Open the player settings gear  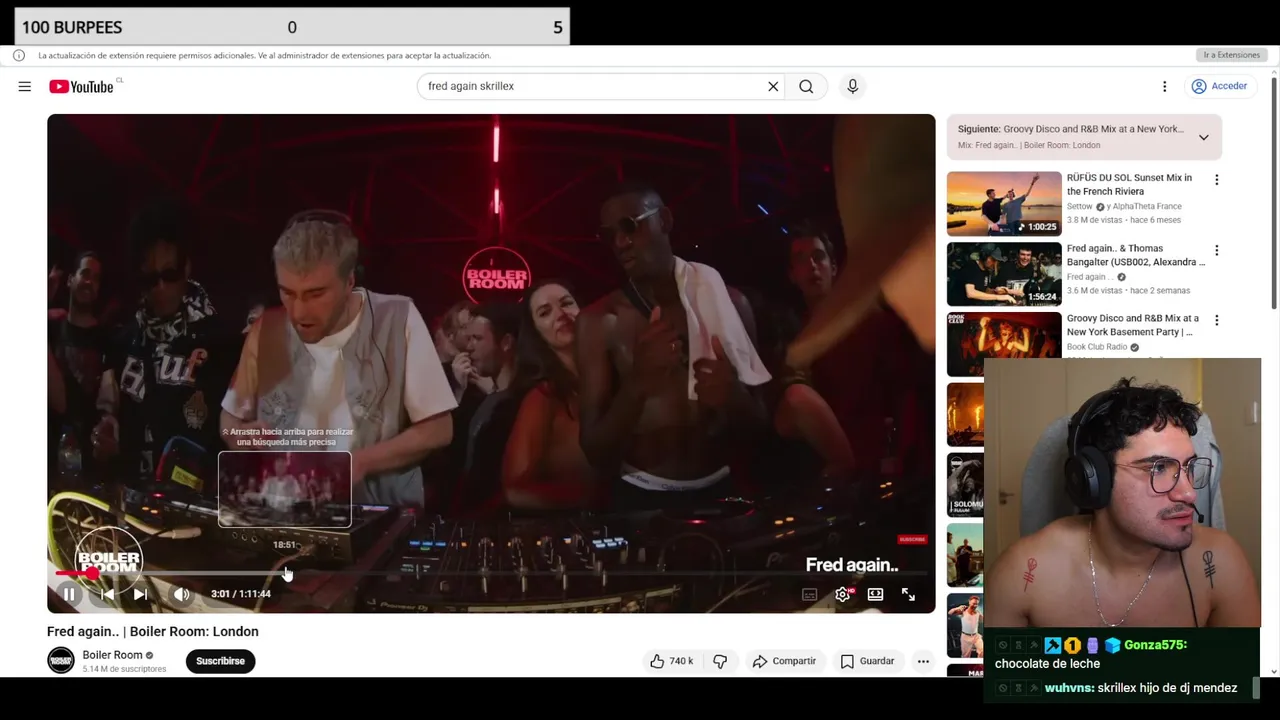843,595
